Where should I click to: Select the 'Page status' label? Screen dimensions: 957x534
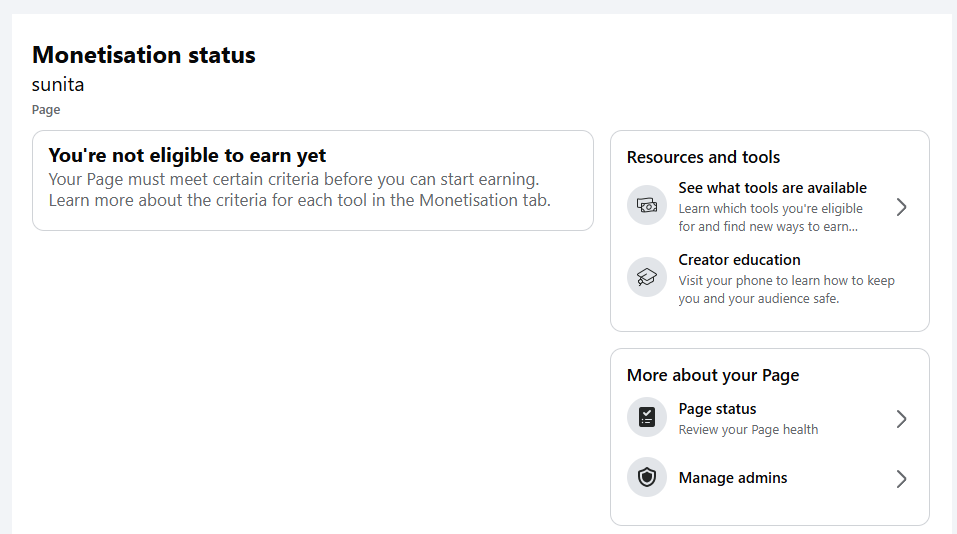pos(717,409)
